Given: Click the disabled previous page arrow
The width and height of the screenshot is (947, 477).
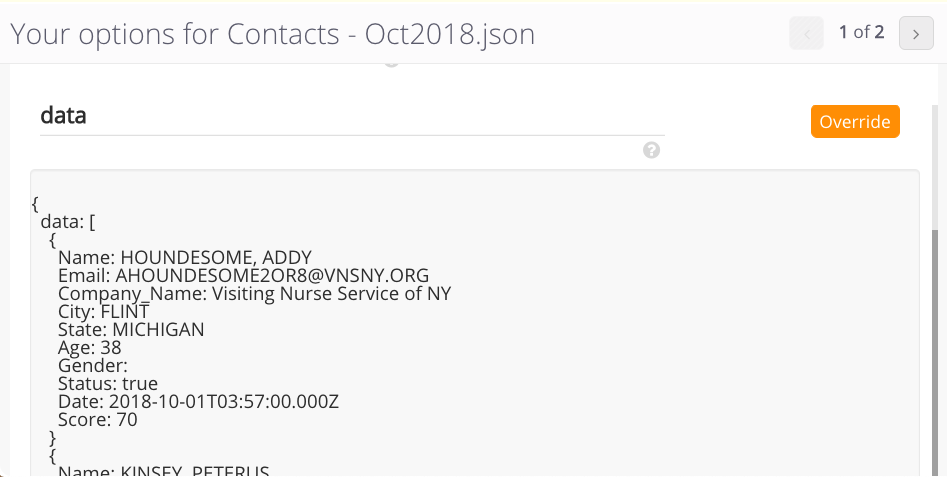Looking at the screenshot, I should 806,33.
